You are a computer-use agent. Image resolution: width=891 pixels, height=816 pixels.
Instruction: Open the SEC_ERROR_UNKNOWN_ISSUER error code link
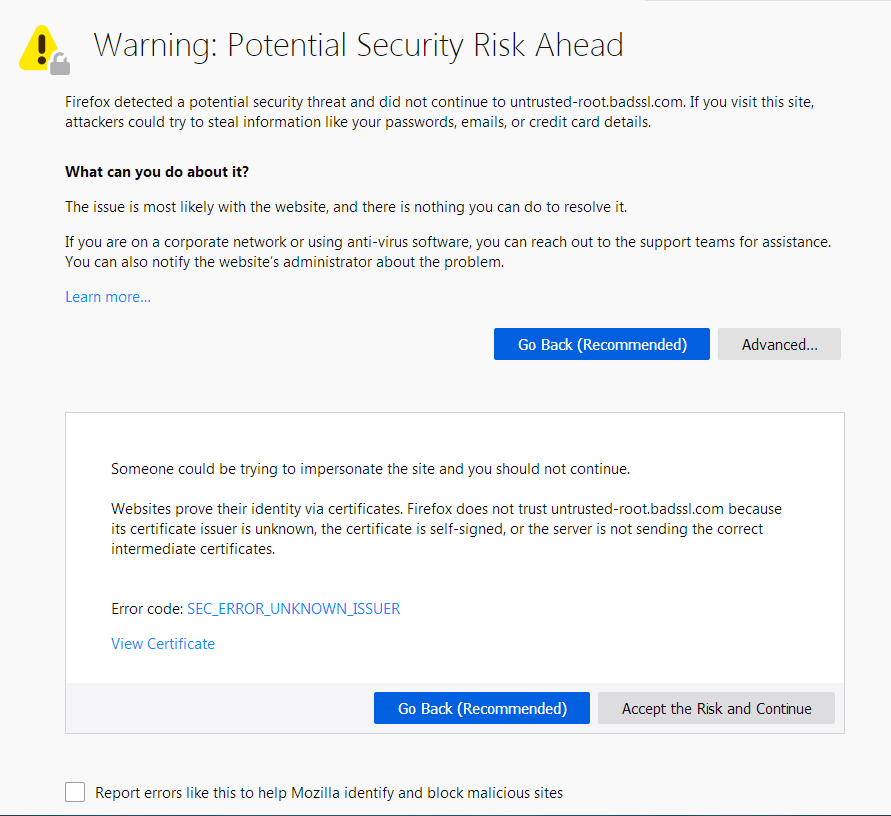pos(293,608)
